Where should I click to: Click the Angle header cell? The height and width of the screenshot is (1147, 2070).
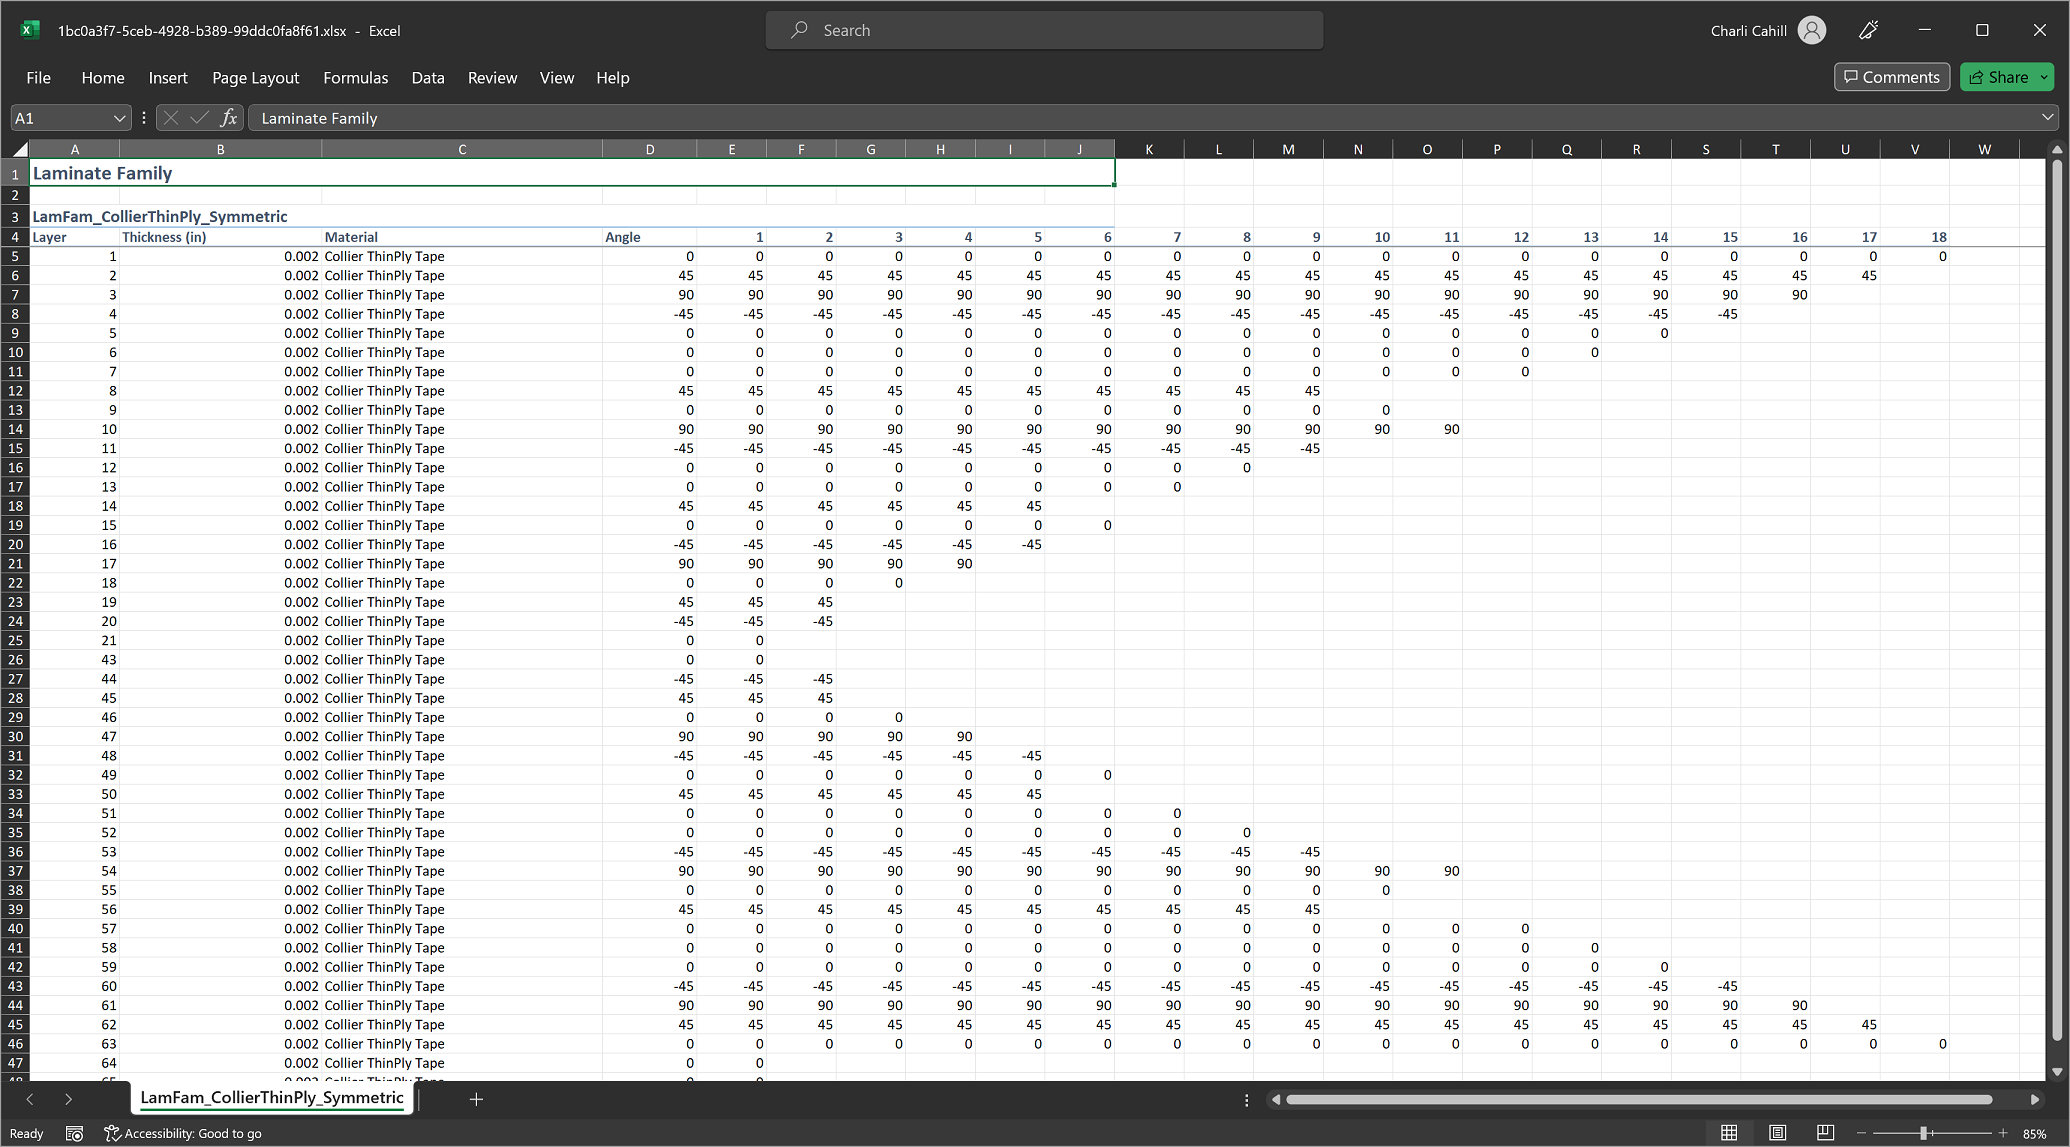coord(650,237)
